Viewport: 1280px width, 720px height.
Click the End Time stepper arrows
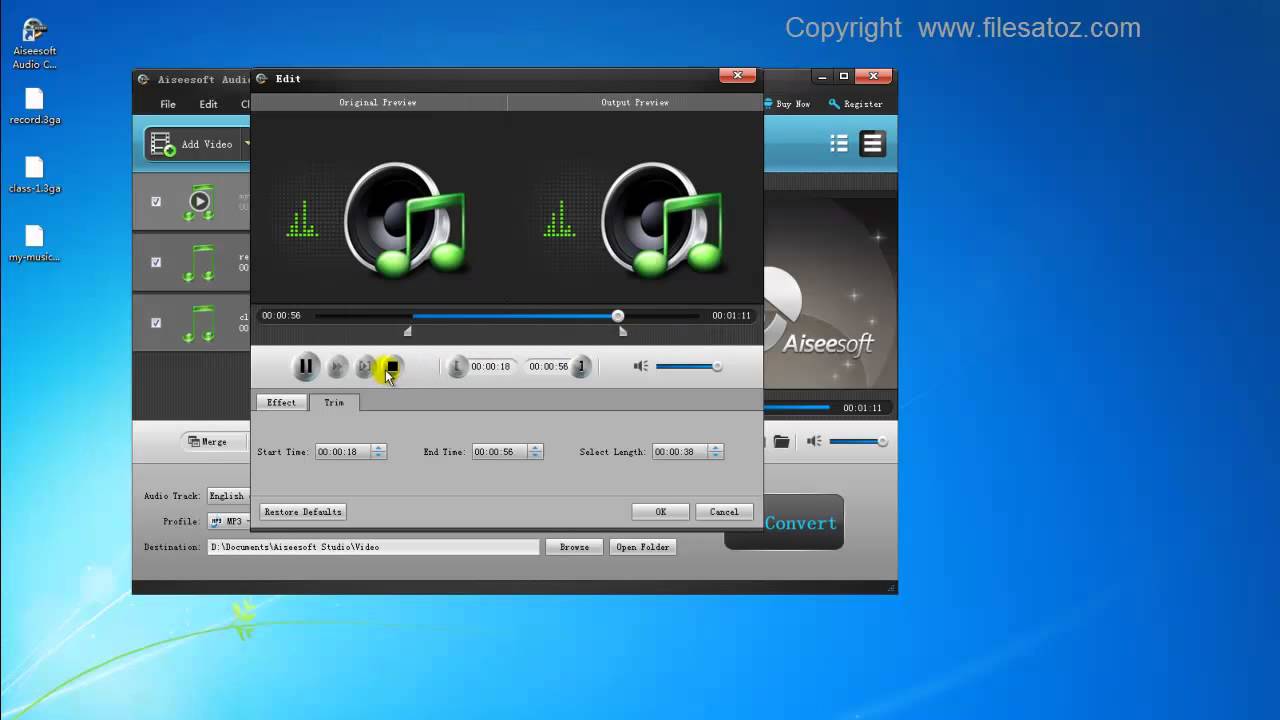535,452
